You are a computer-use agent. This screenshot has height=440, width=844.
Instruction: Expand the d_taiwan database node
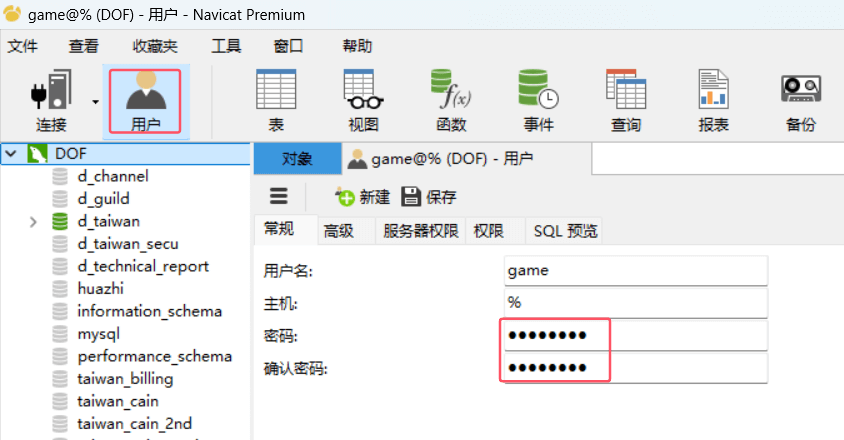pos(34,221)
